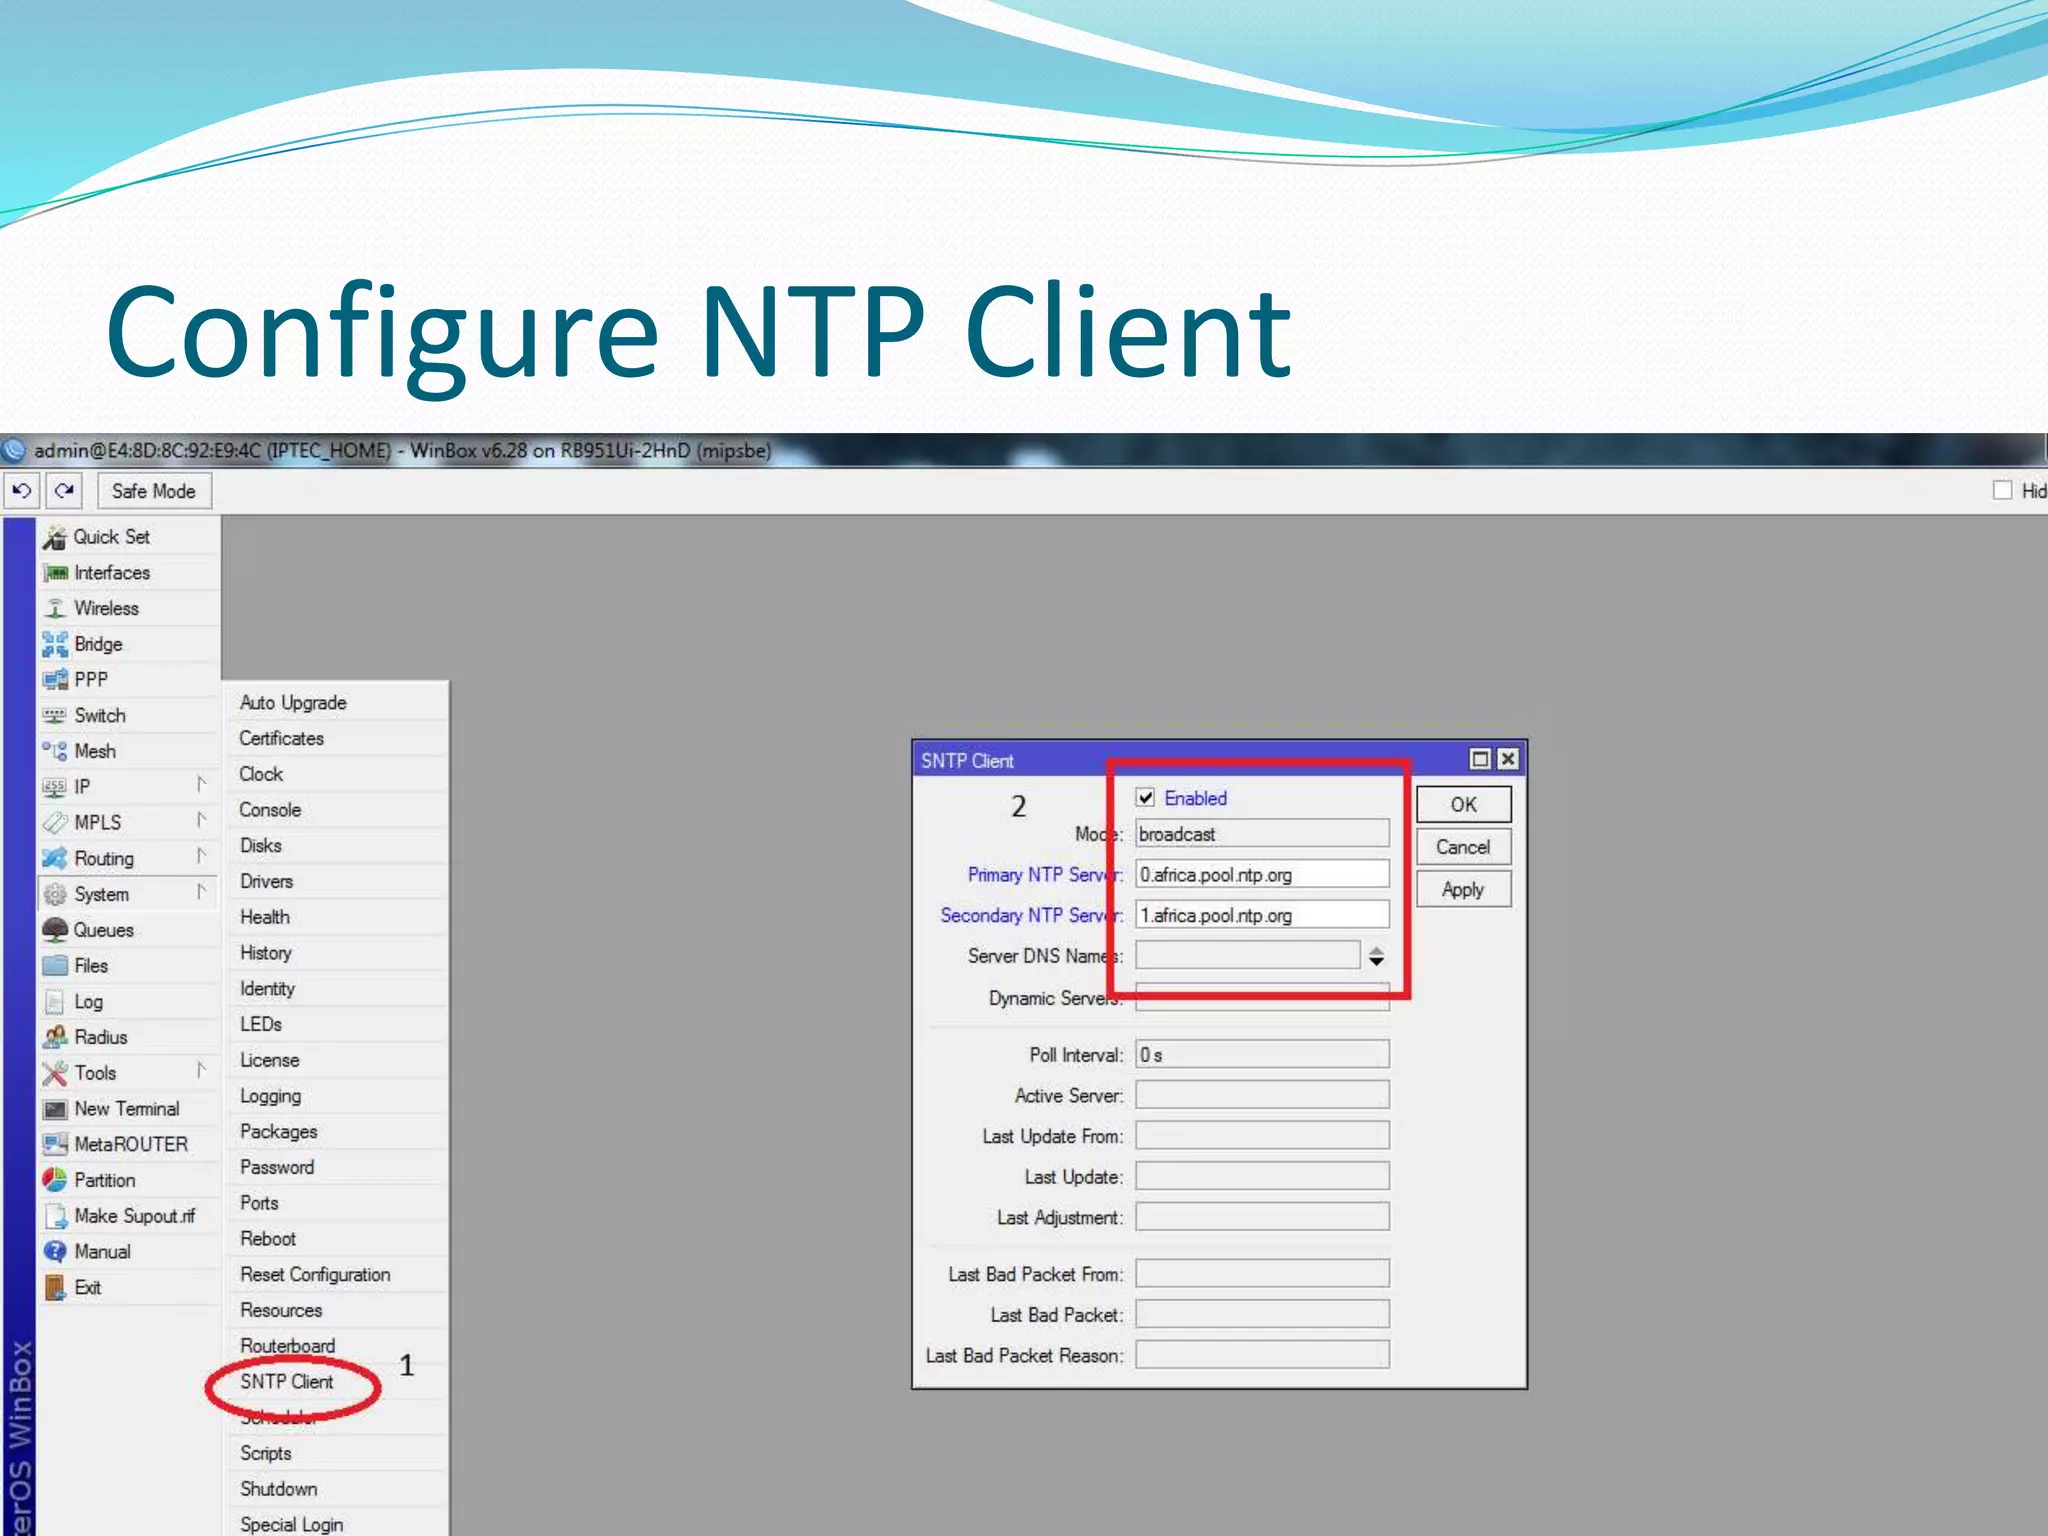
Task: Toggle the Hide checkbox in the top-right toolbar
Action: (2002, 490)
